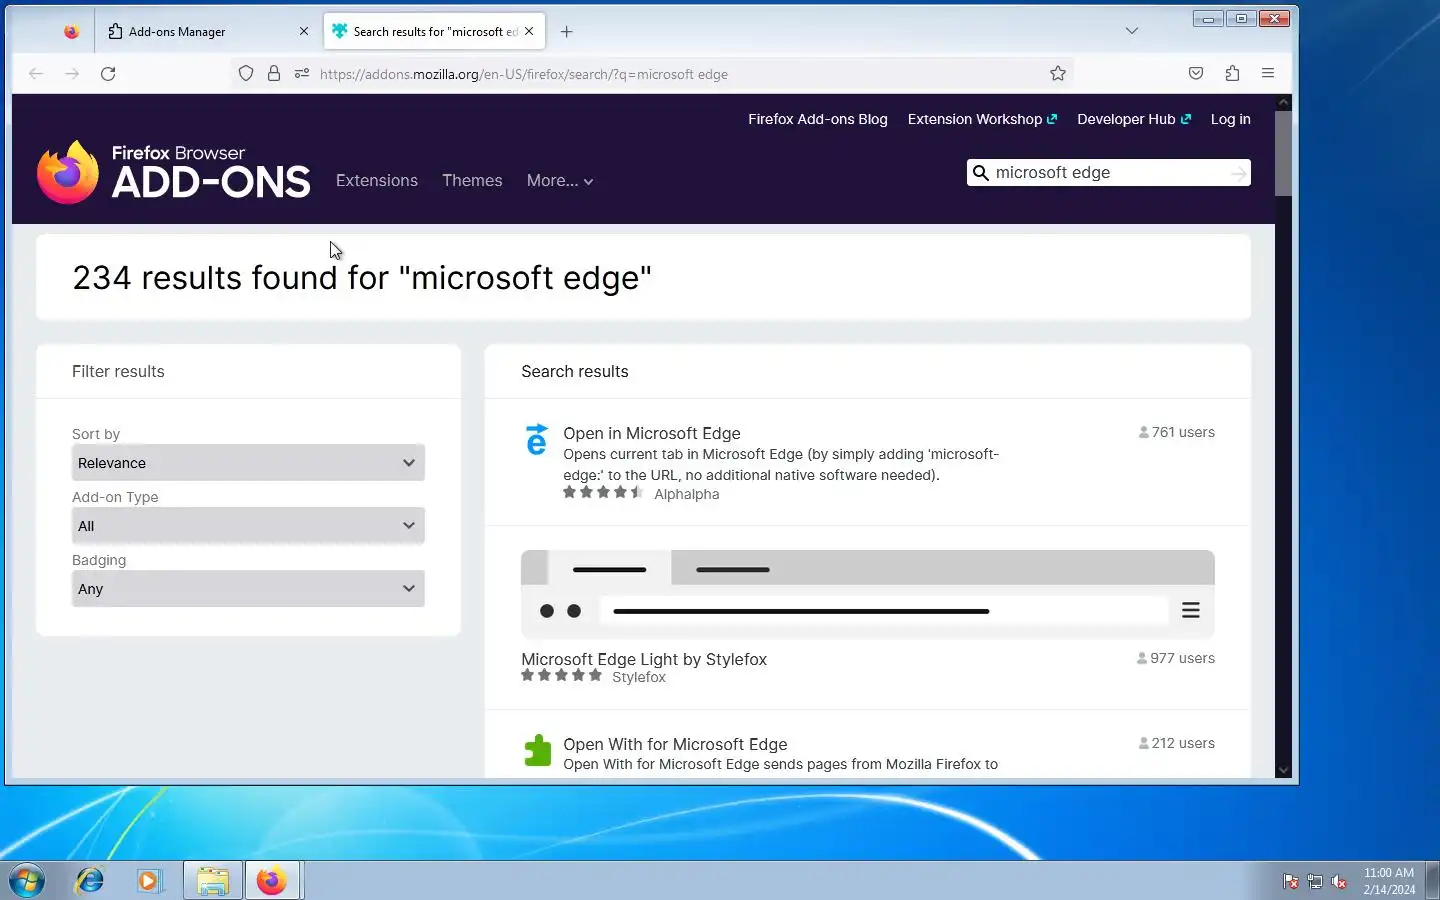Click the 977 users count
The height and width of the screenshot is (900, 1440).
click(1176, 659)
